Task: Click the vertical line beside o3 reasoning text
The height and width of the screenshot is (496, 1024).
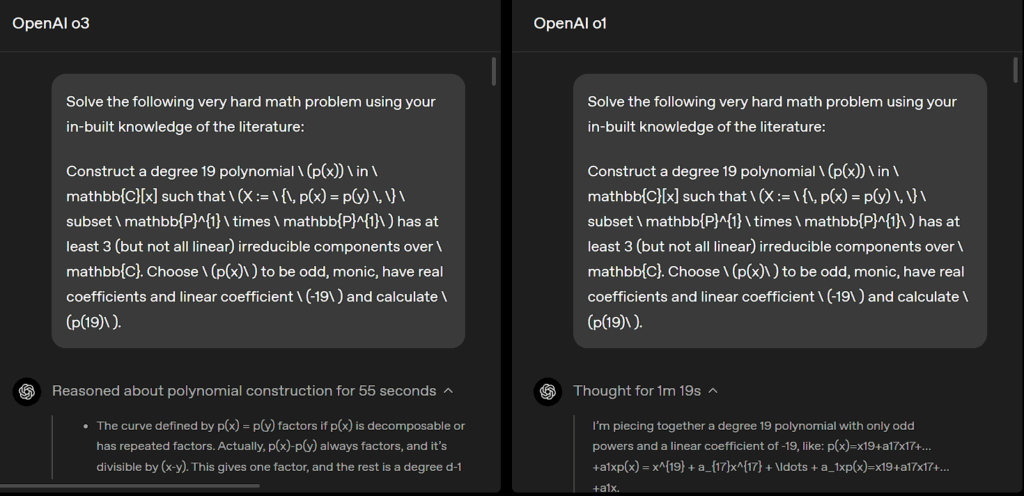Action: [52, 450]
